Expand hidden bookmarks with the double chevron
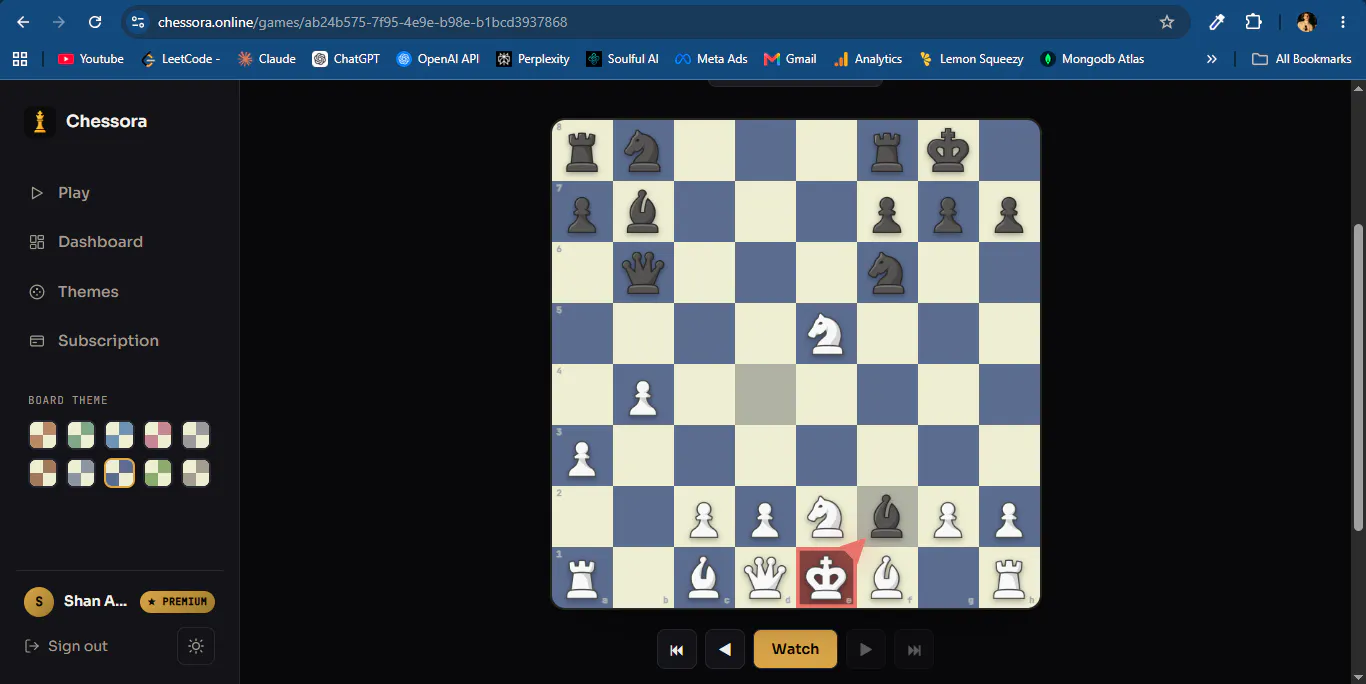Screen dimensions: 1366x684 1212,59
